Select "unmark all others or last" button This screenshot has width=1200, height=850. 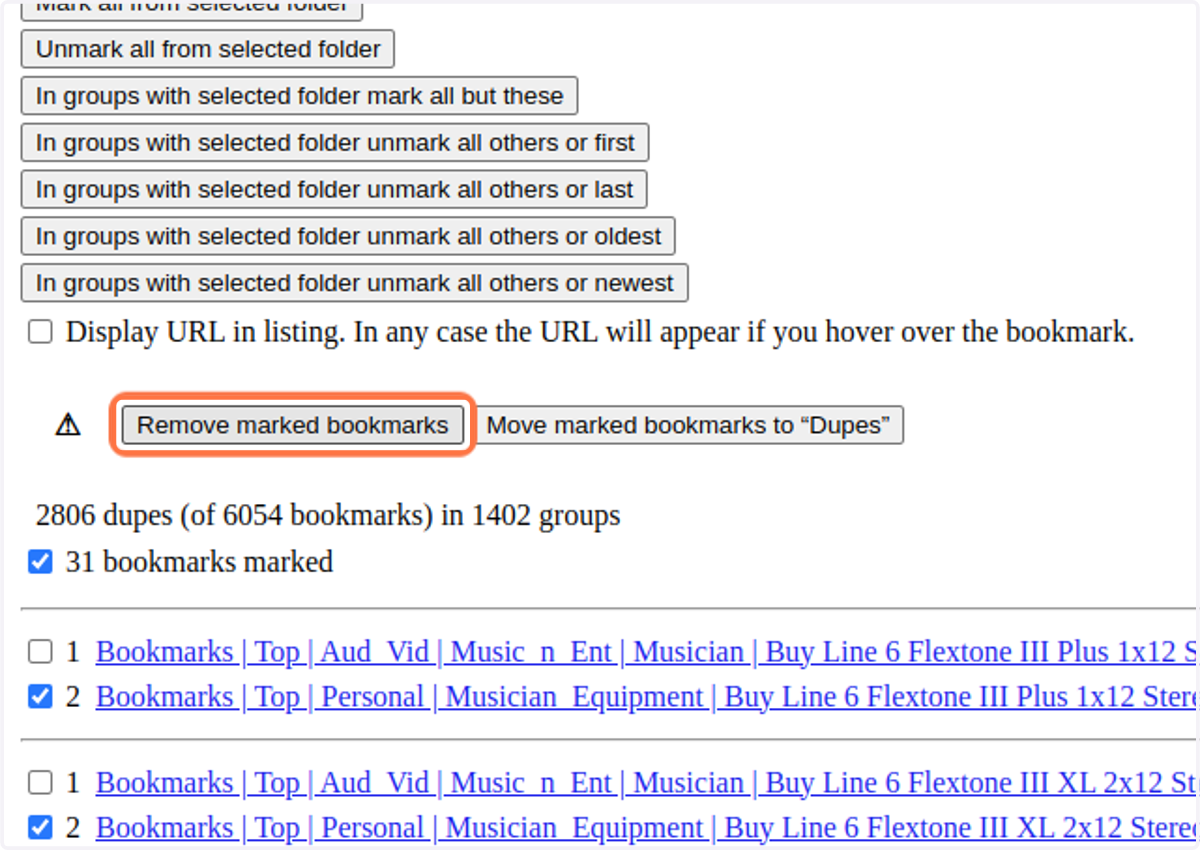[x=334, y=190]
